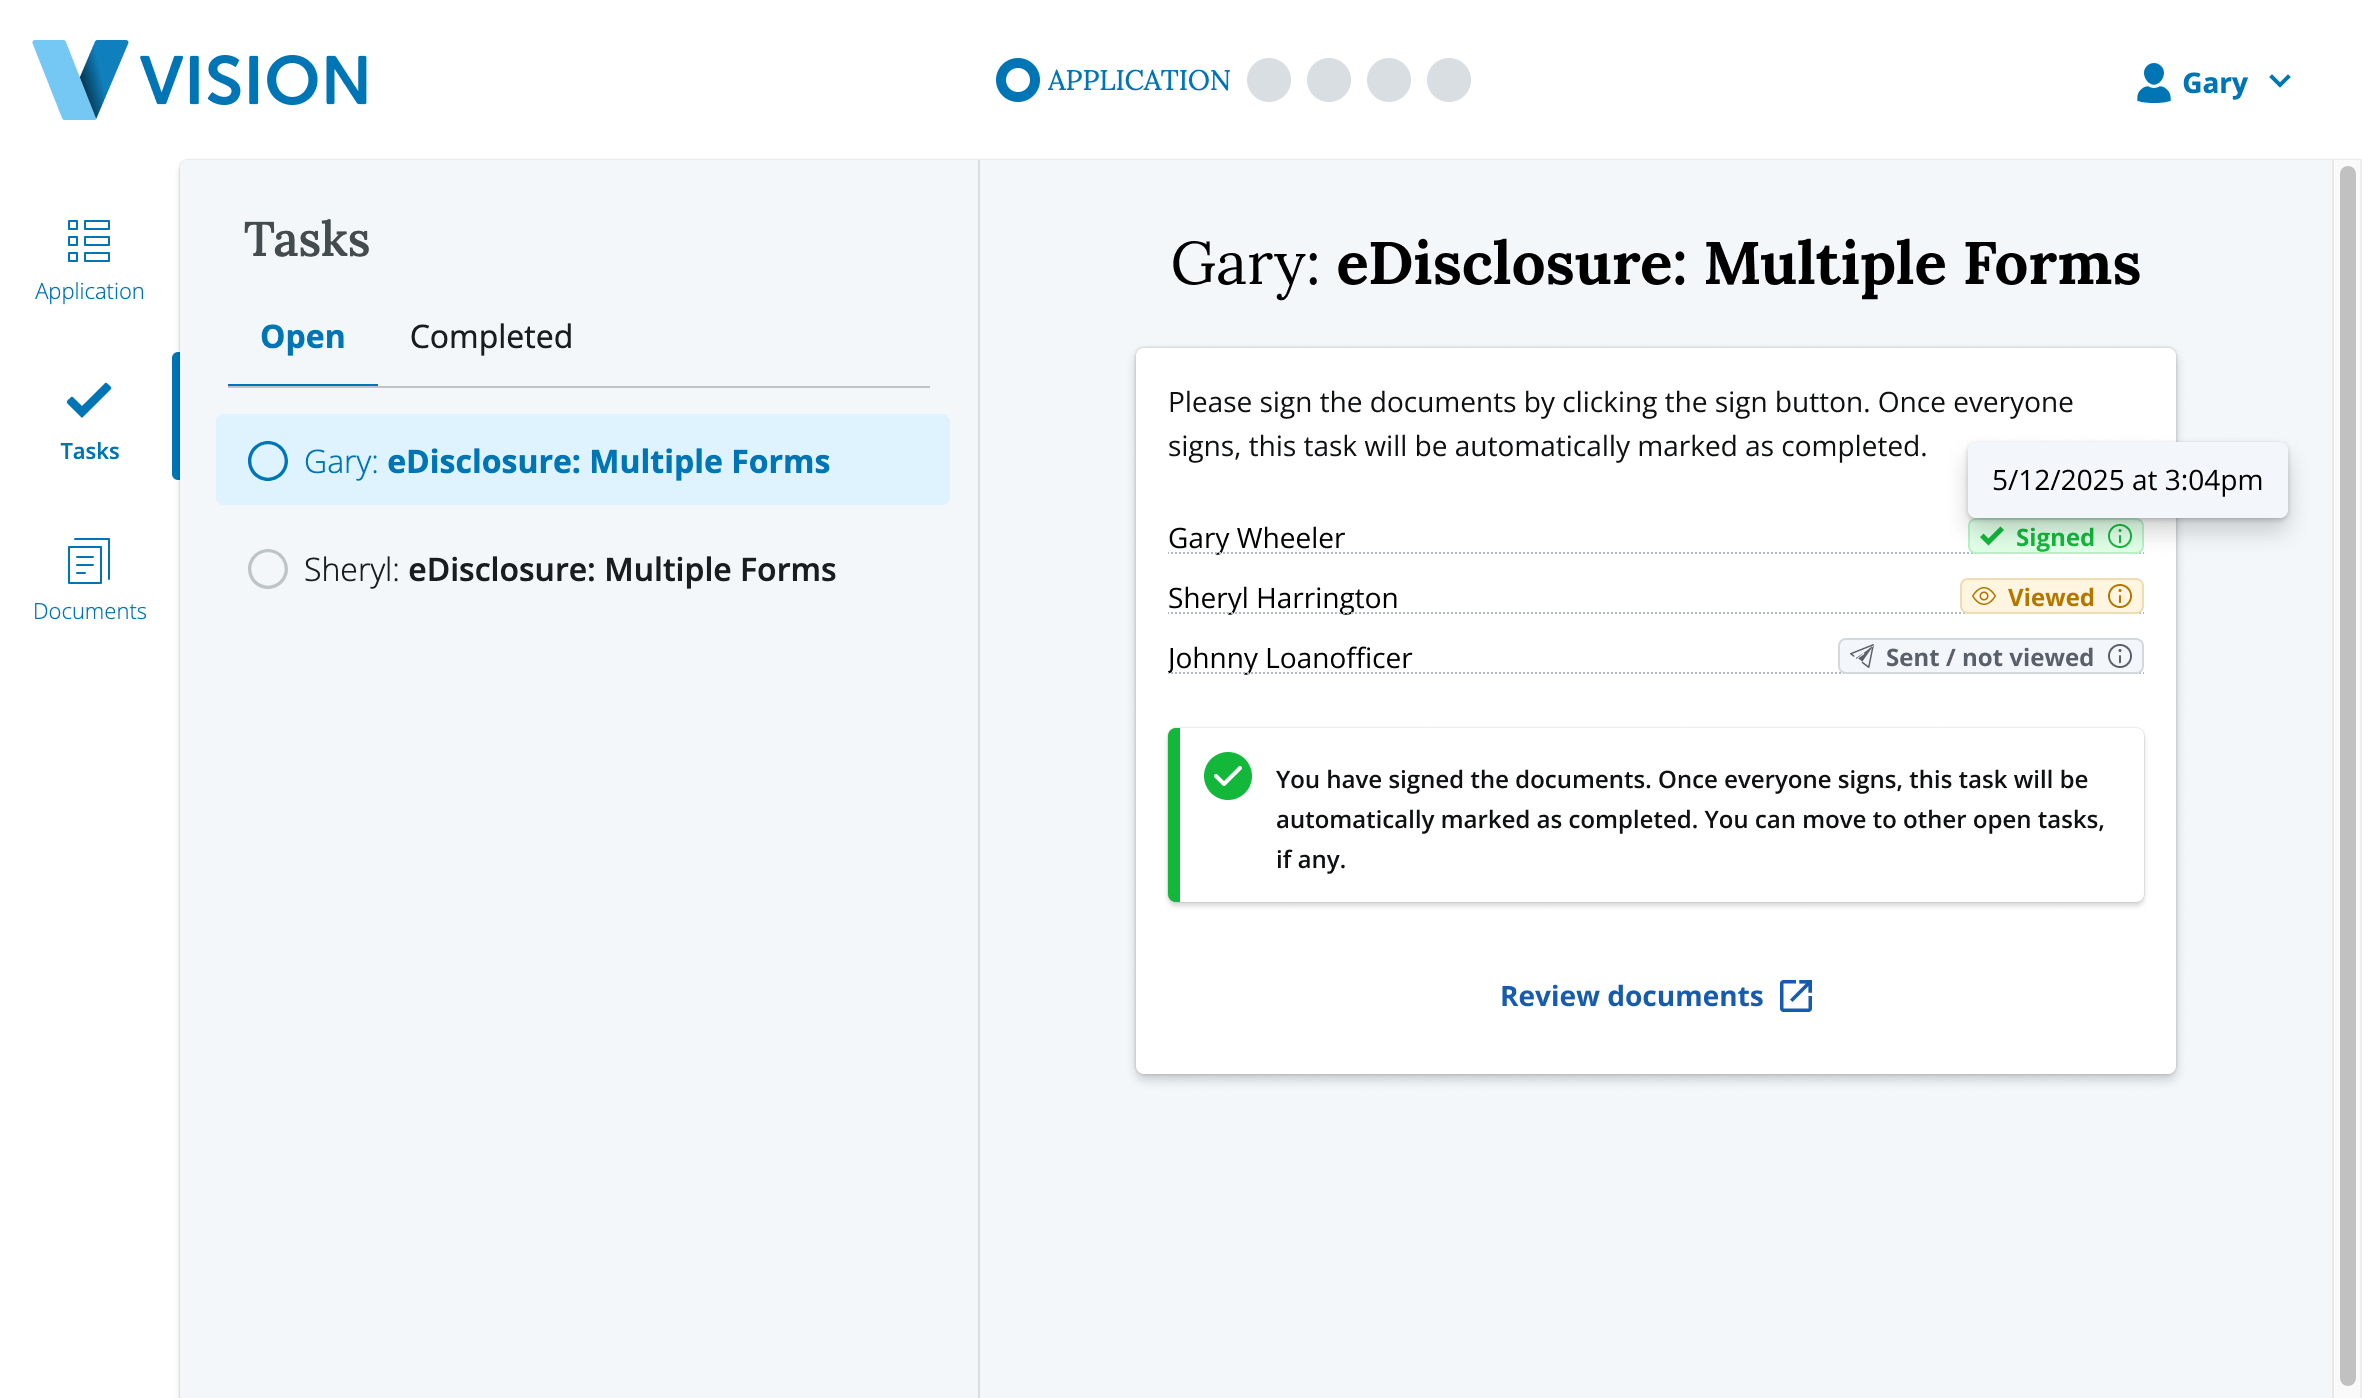Click info icon next to Signed status
The image size is (2362, 1398).
point(2120,536)
